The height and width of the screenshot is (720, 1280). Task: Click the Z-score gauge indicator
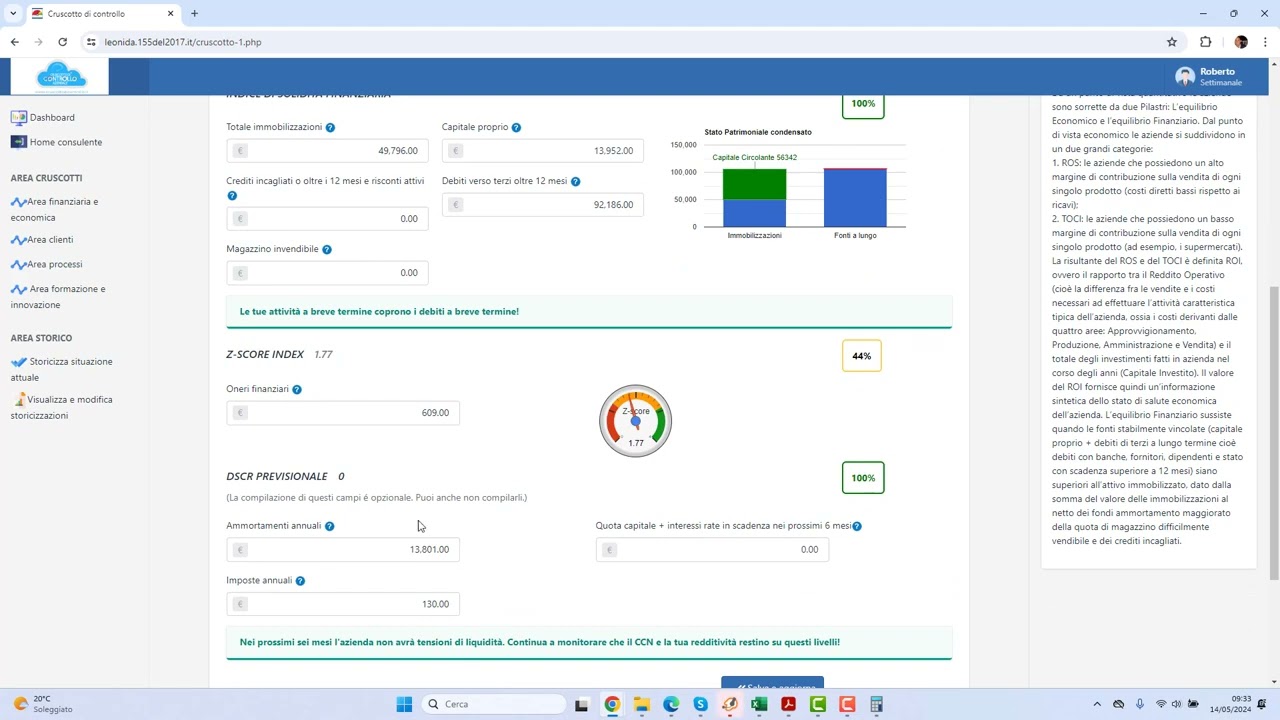(635, 421)
